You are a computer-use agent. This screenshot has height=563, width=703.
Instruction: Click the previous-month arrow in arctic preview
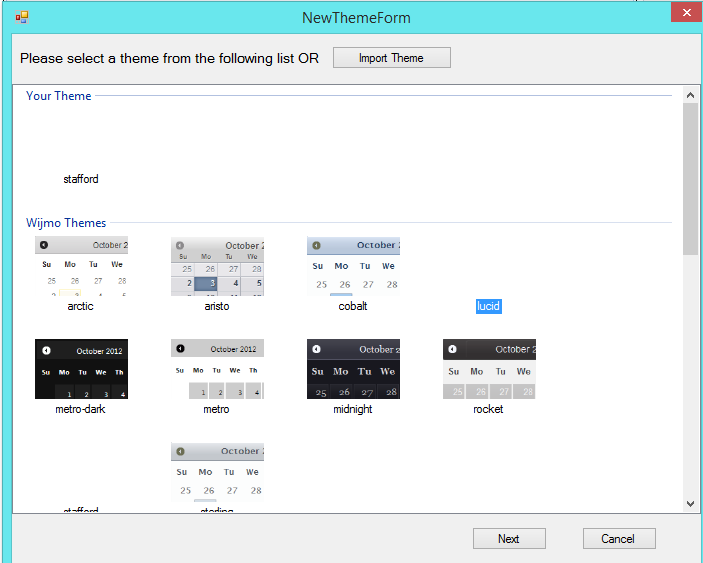44,245
